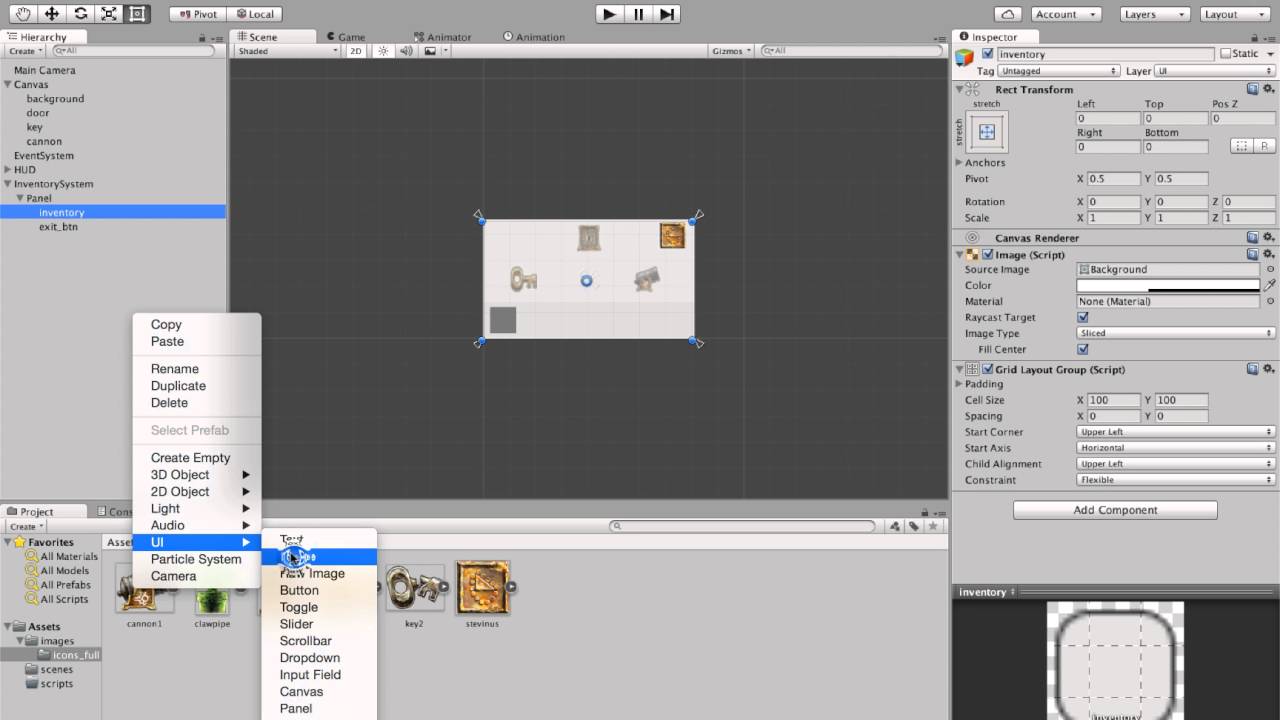Toggle scene lighting sun icon

(383, 51)
